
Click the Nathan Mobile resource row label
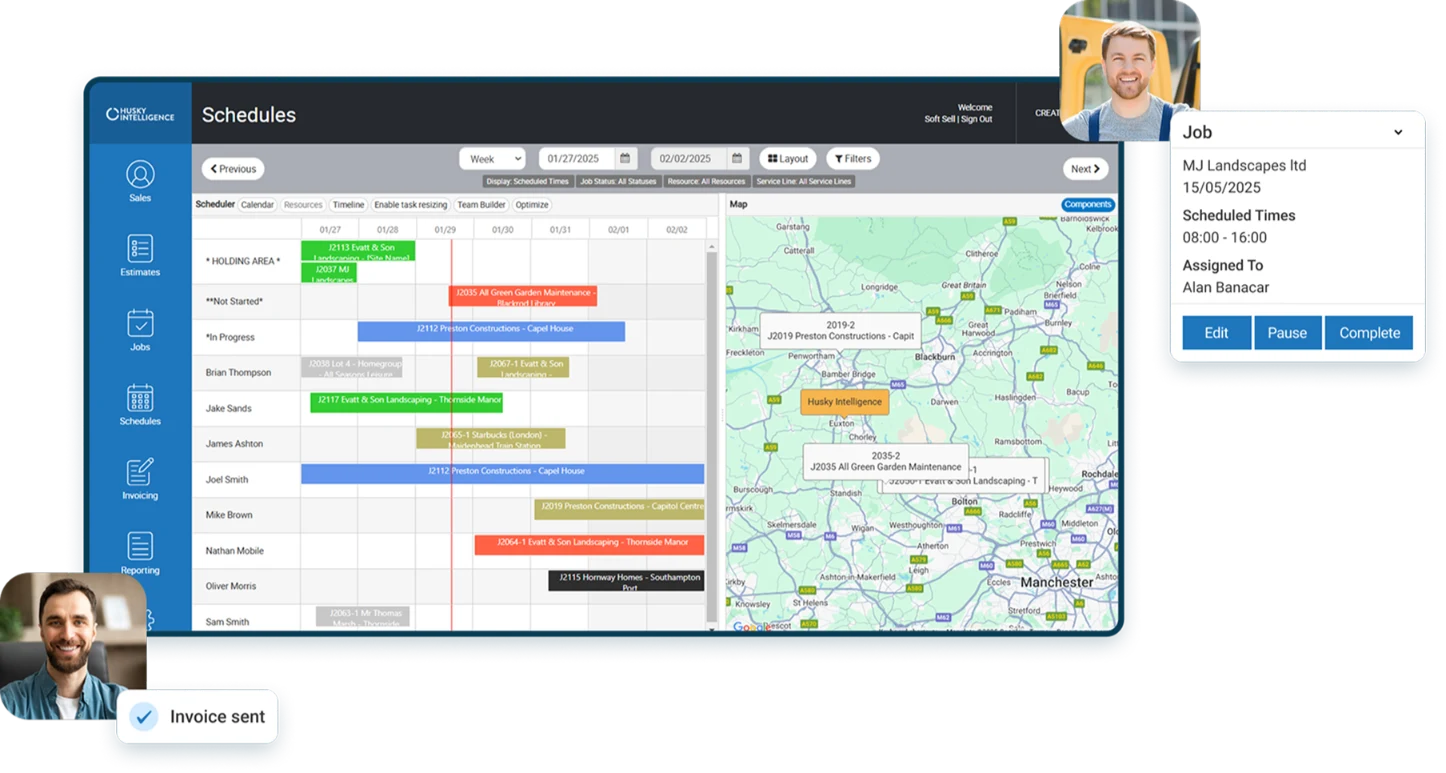coord(233,551)
